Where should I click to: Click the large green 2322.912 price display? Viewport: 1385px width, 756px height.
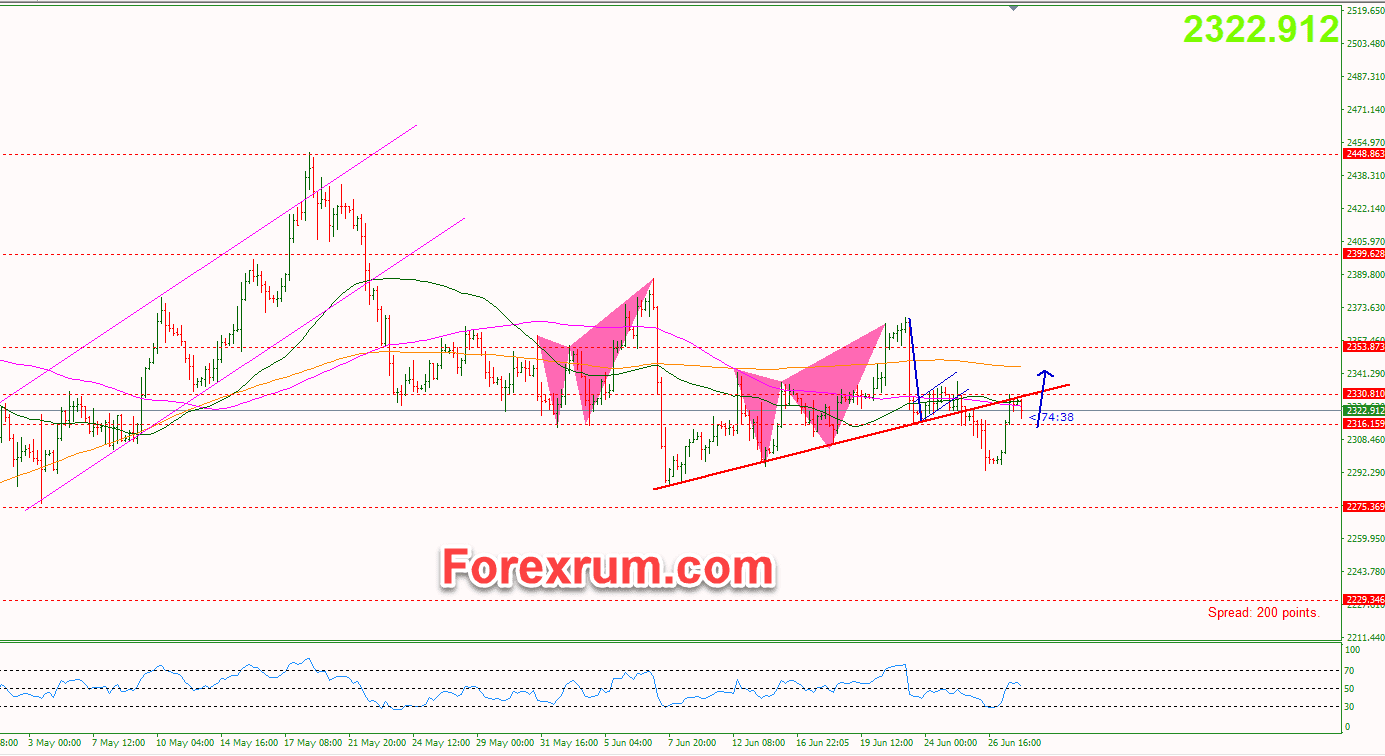[1260, 29]
